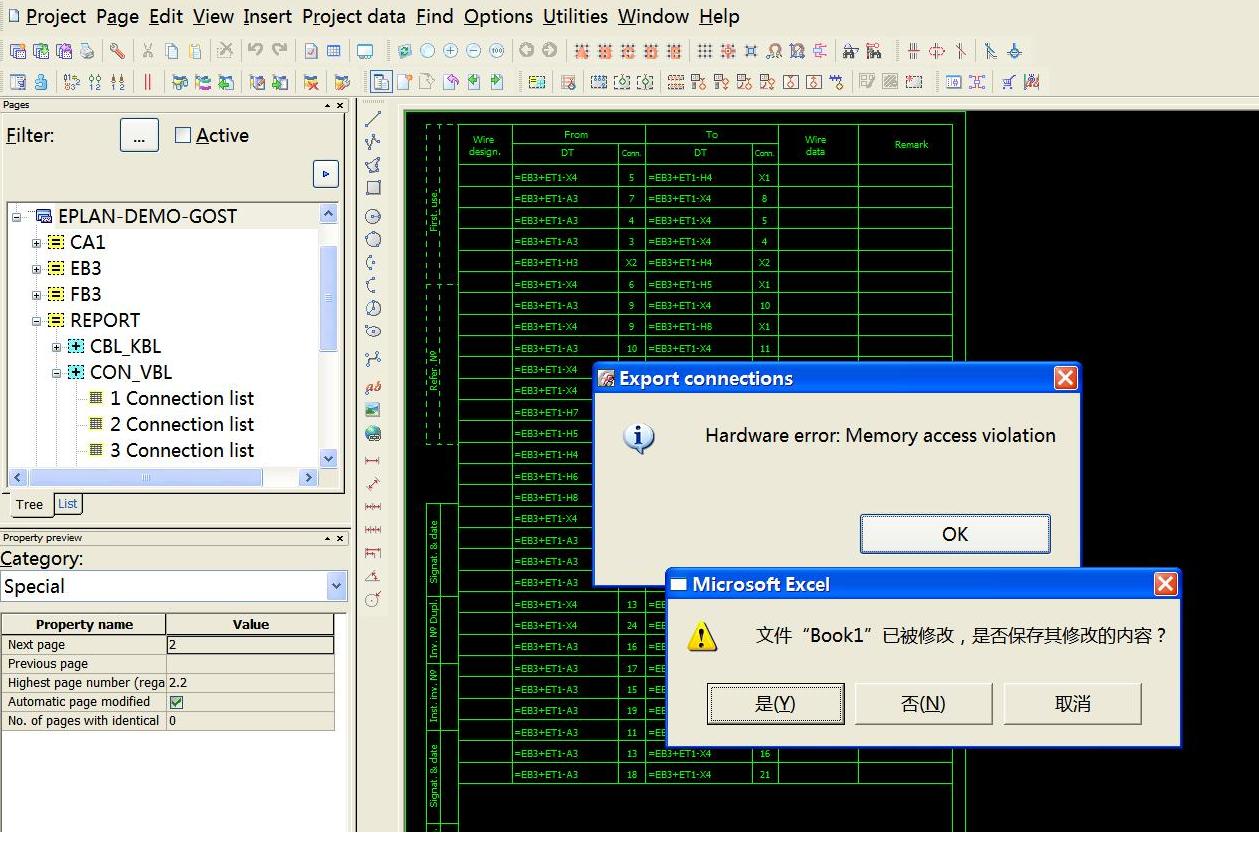Select the Text 'ab' tool

point(373,387)
